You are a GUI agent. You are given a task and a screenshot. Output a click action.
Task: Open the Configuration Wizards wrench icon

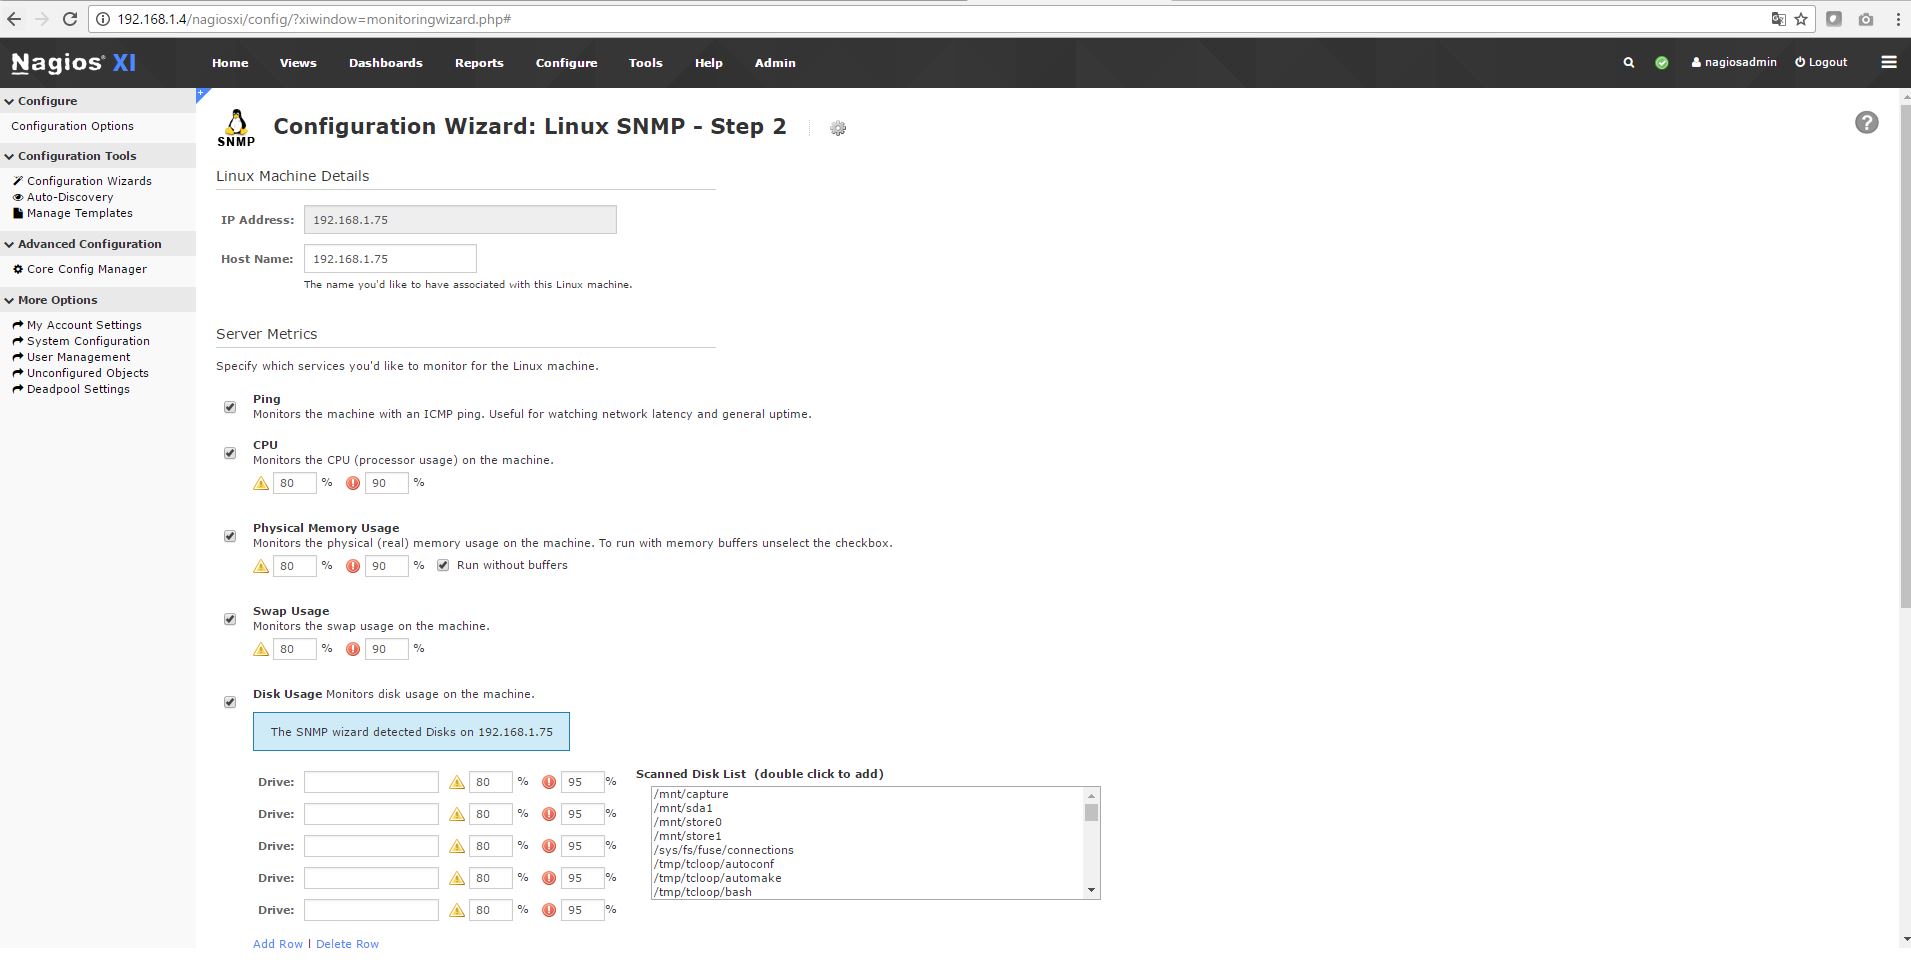tap(17, 181)
